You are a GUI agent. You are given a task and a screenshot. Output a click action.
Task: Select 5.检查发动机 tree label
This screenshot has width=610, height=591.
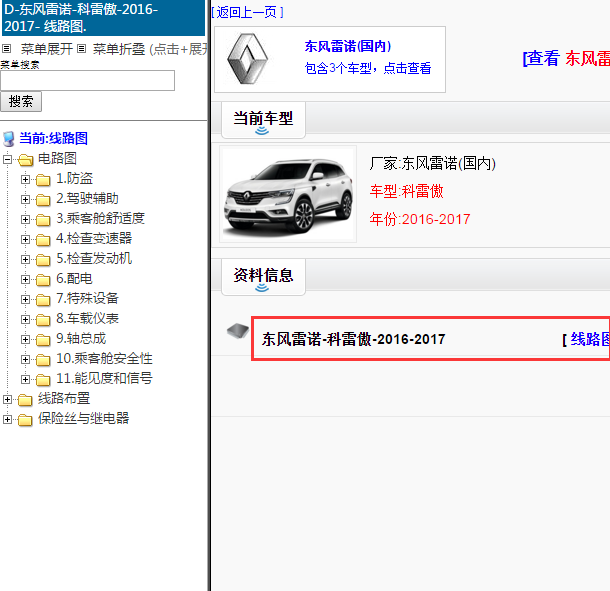(94, 258)
